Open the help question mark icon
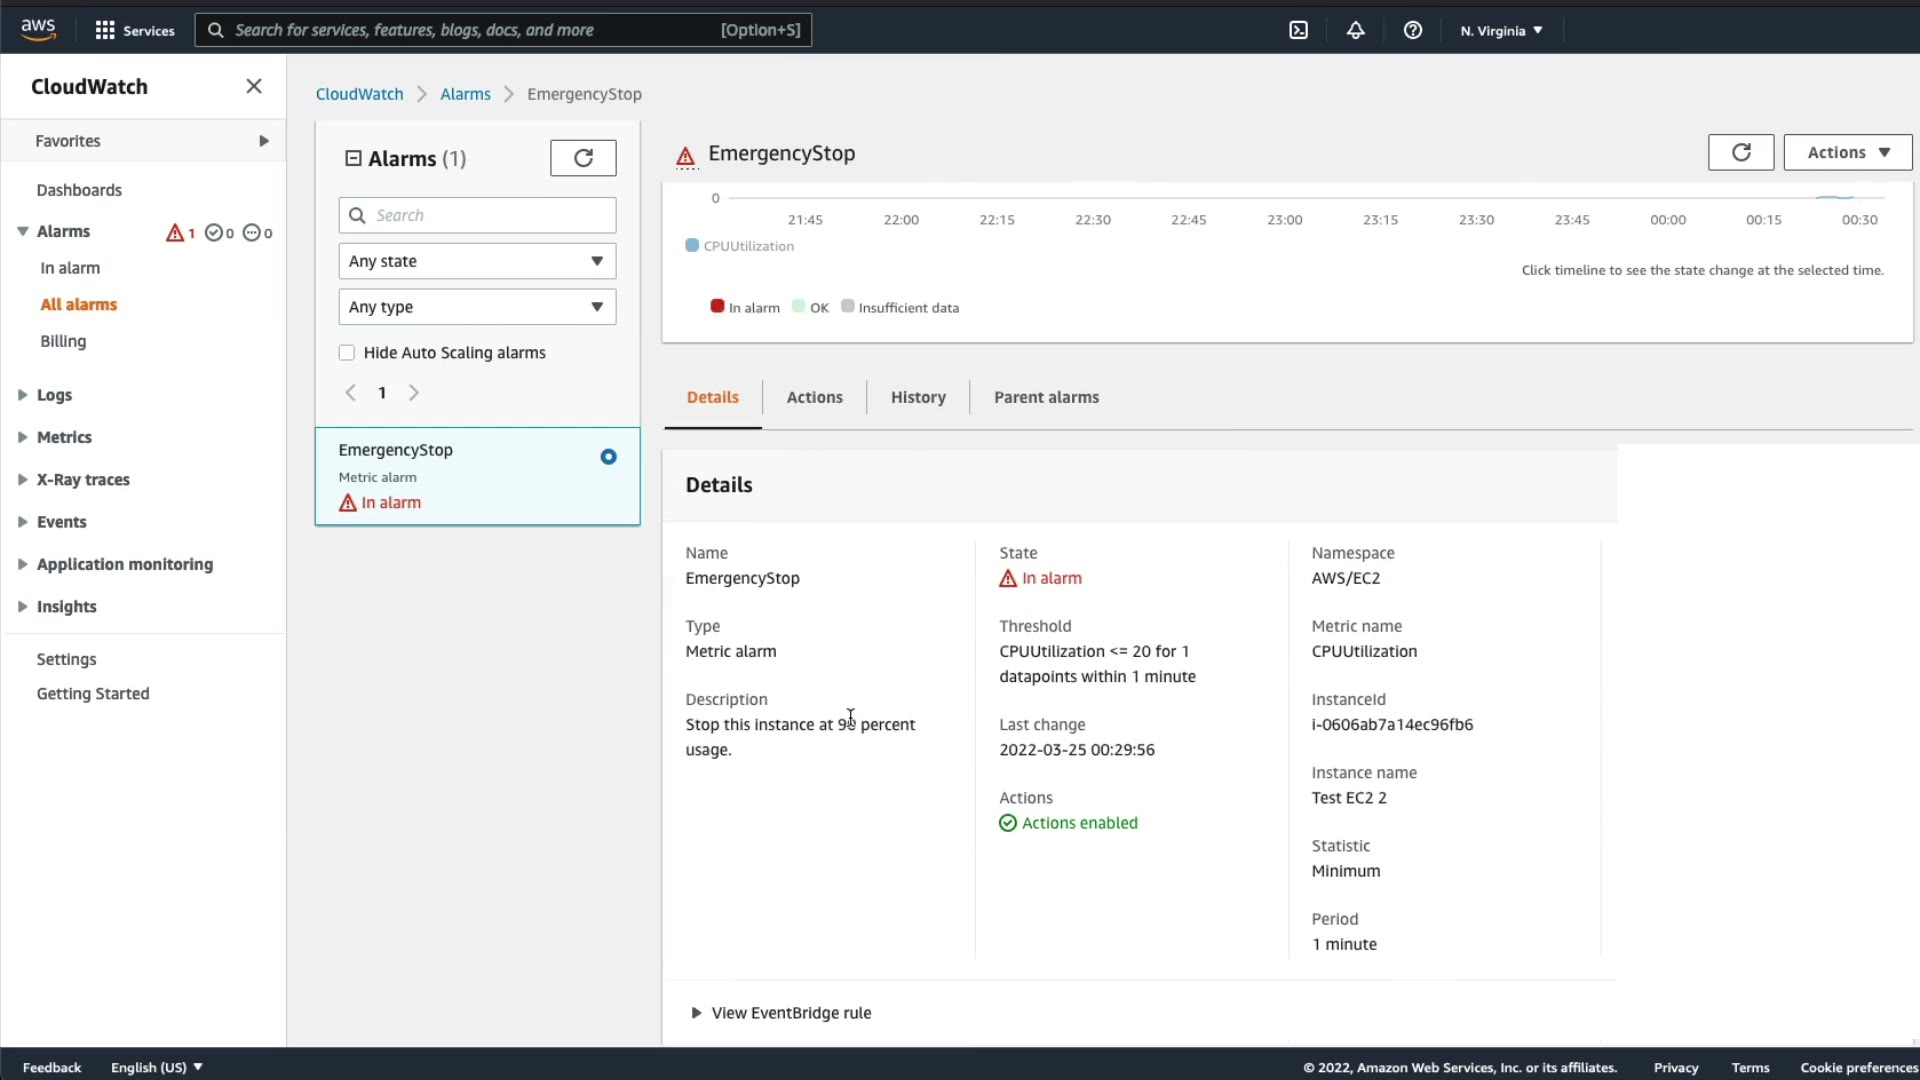The height and width of the screenshot is (1080, 1920). tap(1412, 30)
